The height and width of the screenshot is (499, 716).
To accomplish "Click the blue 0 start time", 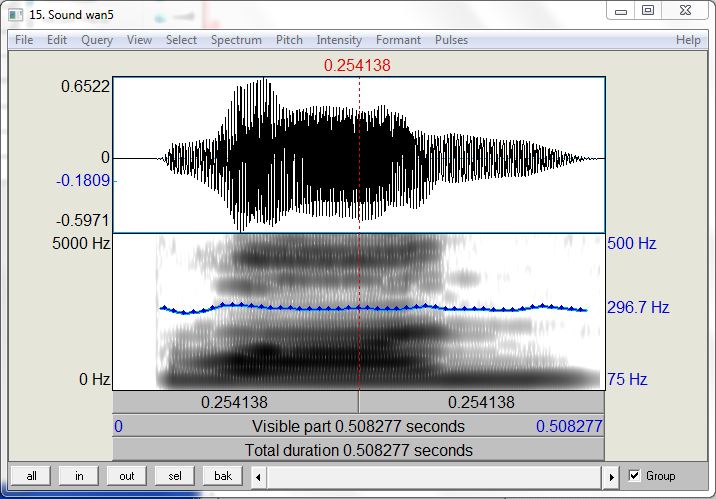I will pyautogui.click(x=118, y=426).
